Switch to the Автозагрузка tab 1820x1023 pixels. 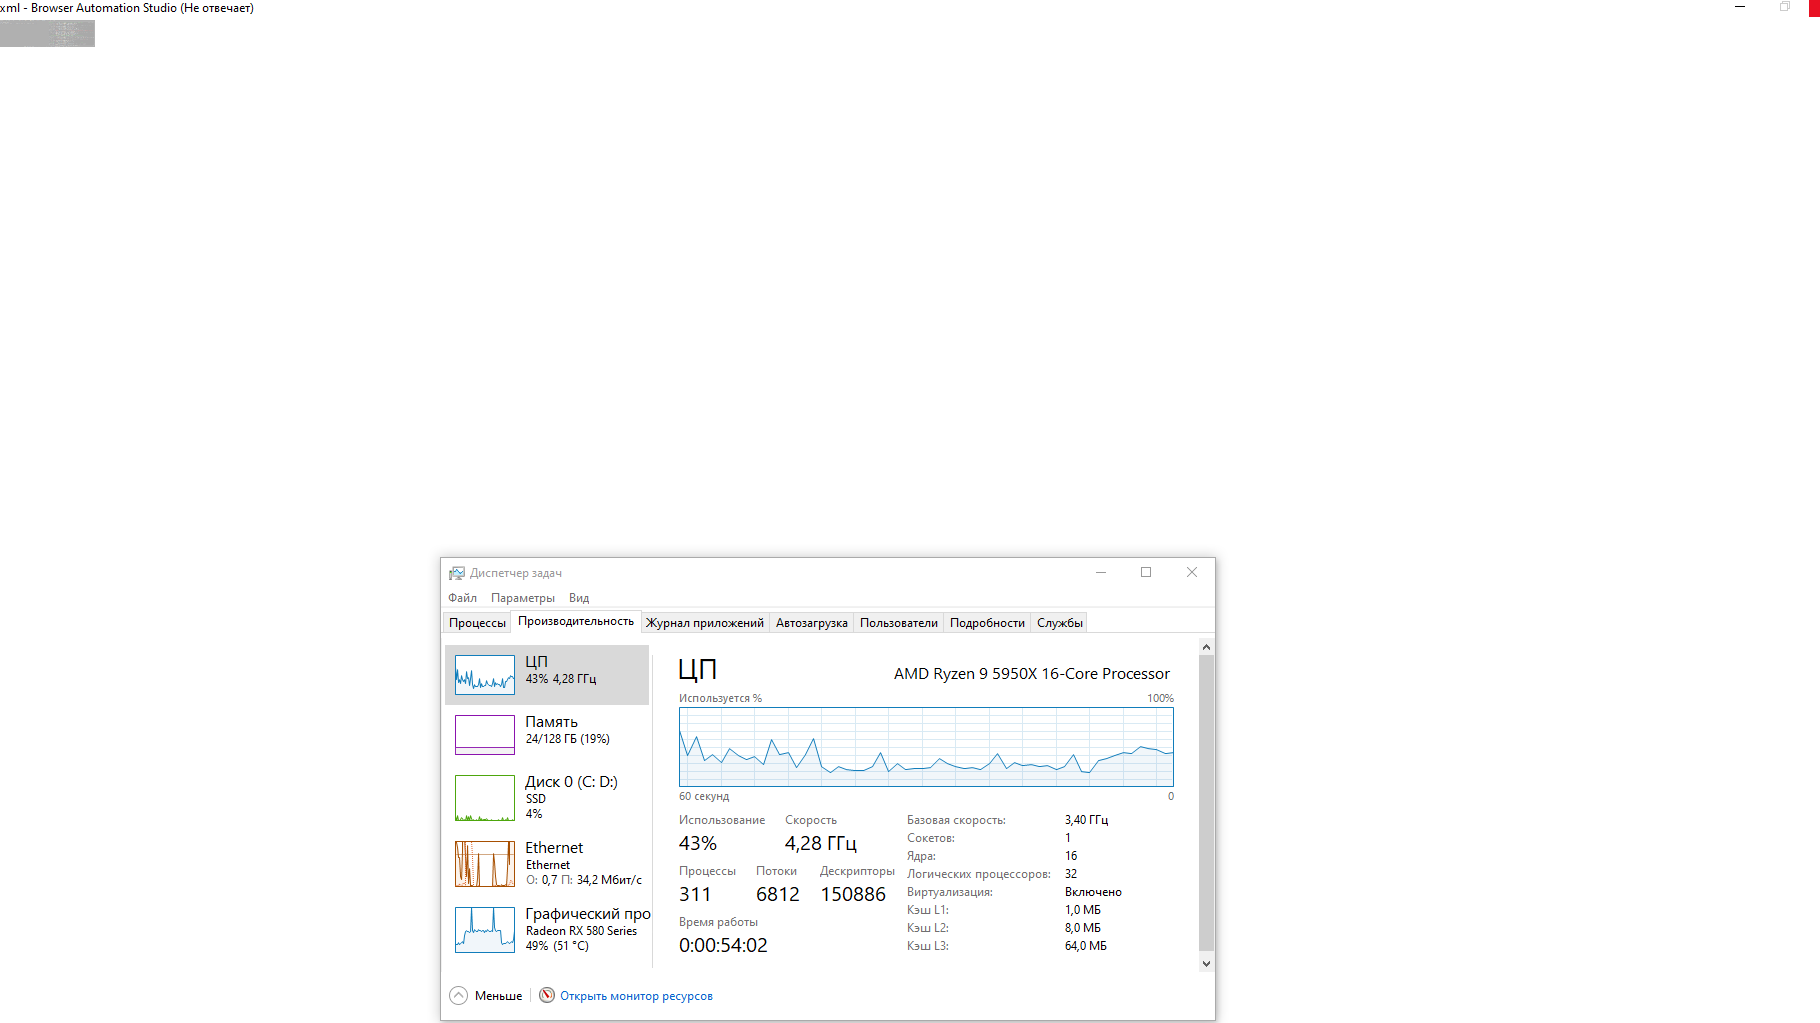pos(811,623)
